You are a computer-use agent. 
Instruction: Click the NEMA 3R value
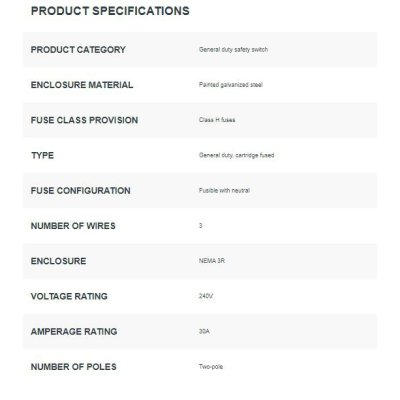(x=212, y=261)
